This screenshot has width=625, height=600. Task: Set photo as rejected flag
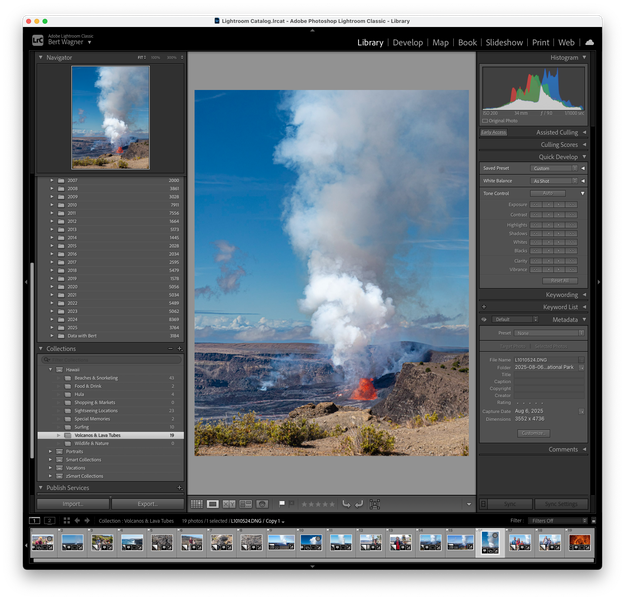tap(291, 504)
